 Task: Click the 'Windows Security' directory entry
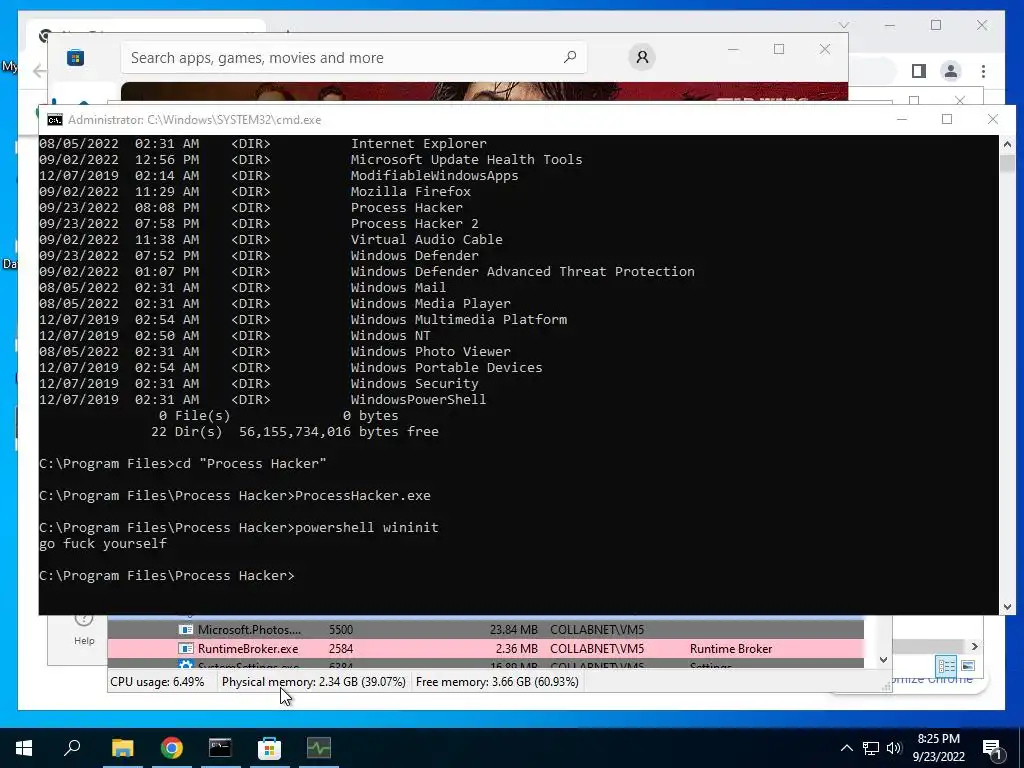pos(414,383)
